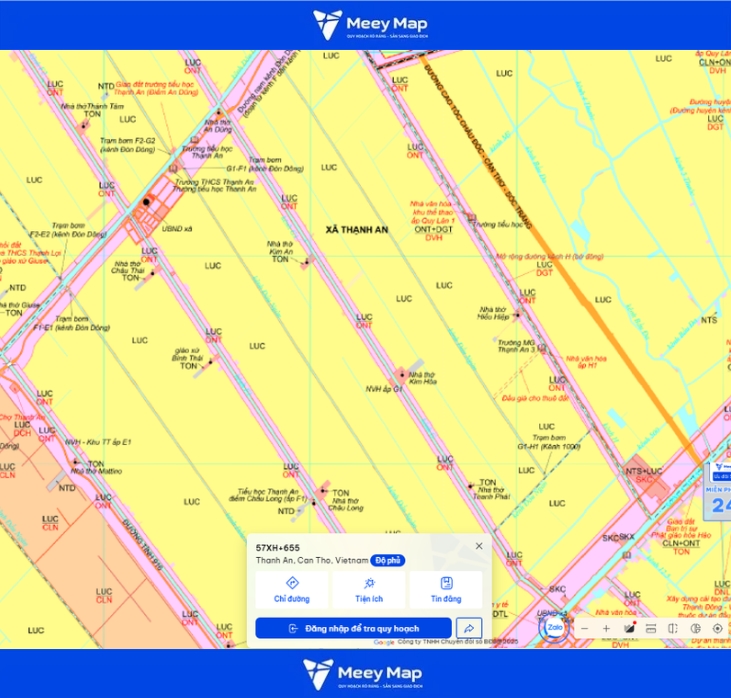Viewport: 731px width, 698px height.
Task: Click the XÃ THẠNH AN commune label
Action: click(357, 229)
